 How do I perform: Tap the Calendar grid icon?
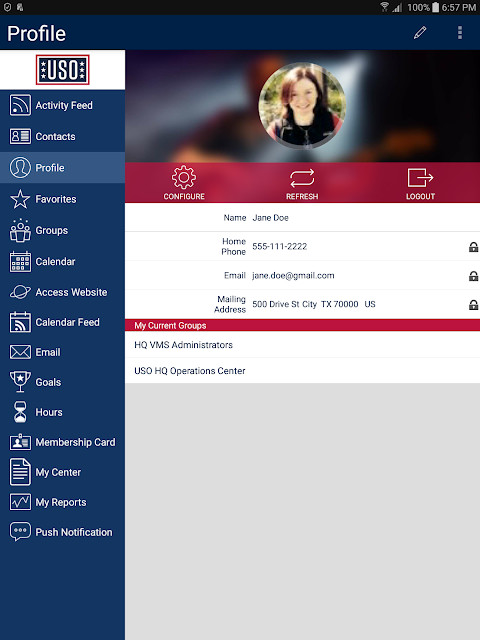click(20, 262)
